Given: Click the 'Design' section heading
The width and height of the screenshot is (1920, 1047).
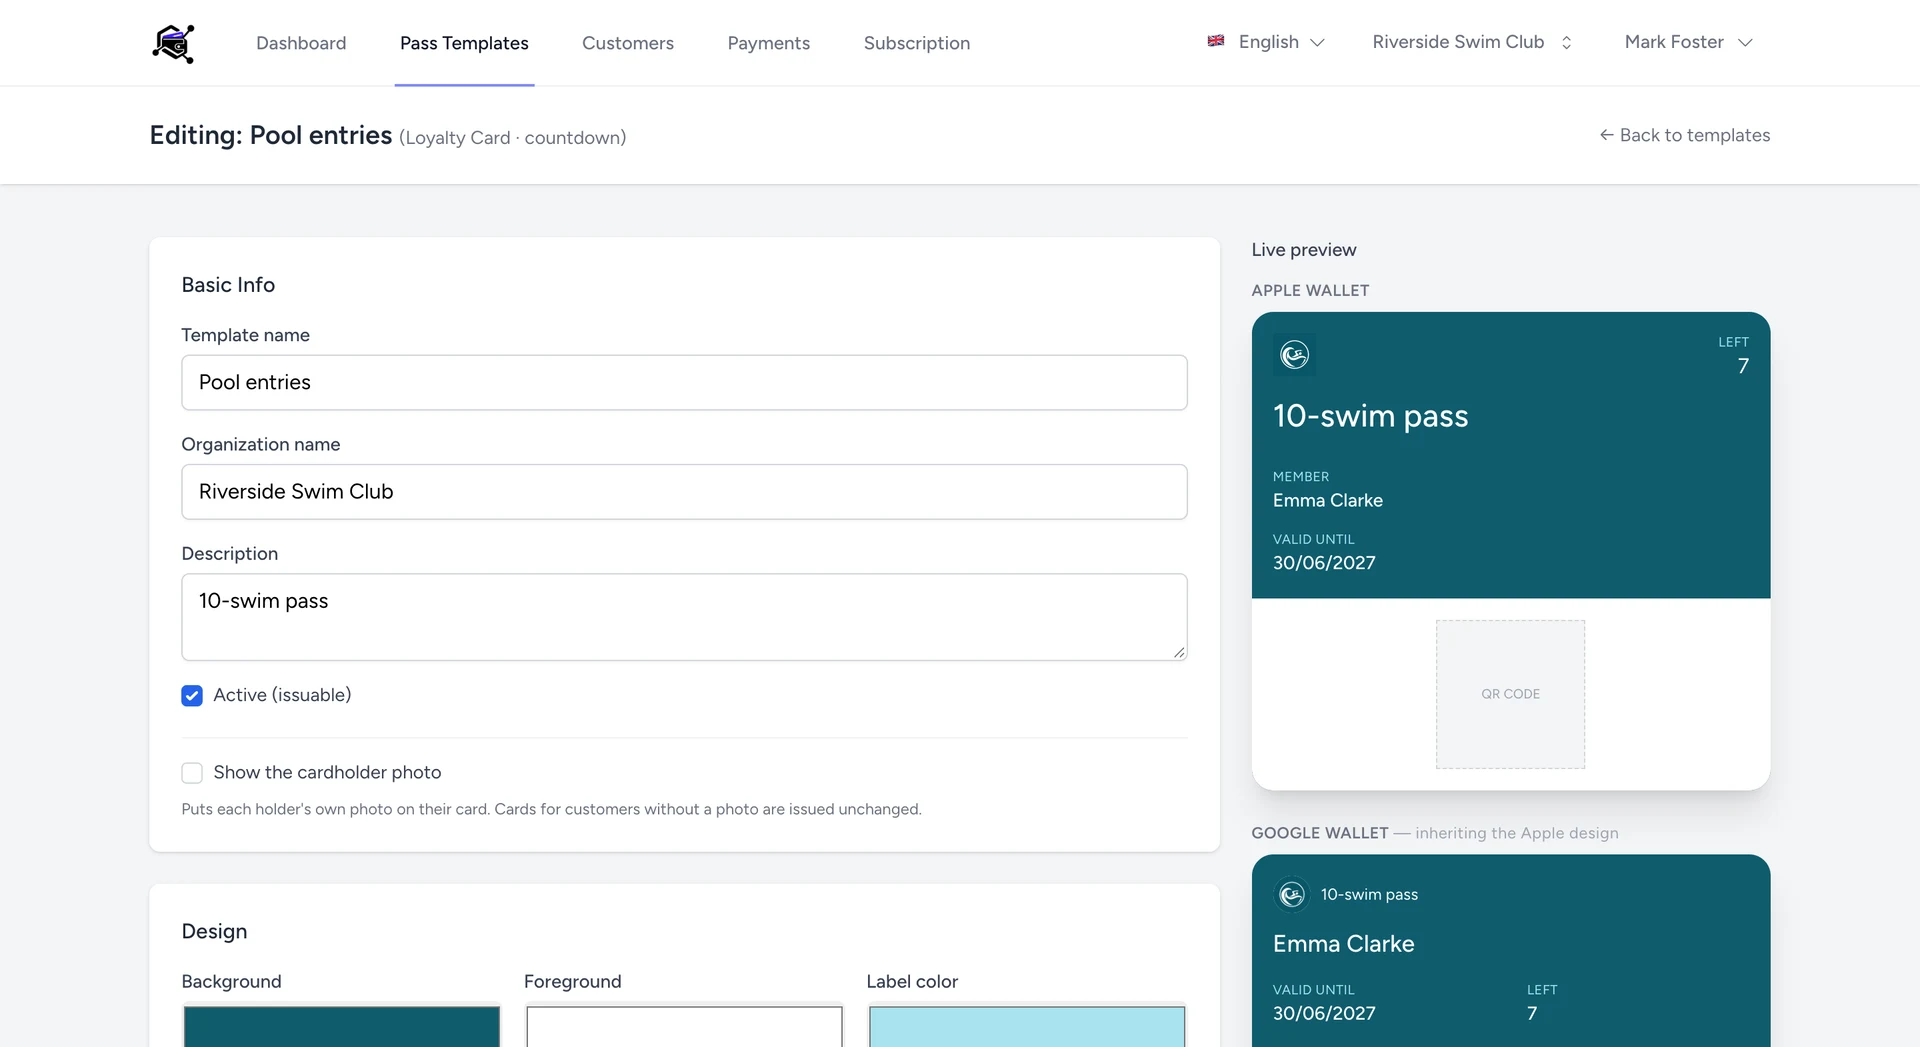Looking at the screenshot, I should [x=214, y=932].
